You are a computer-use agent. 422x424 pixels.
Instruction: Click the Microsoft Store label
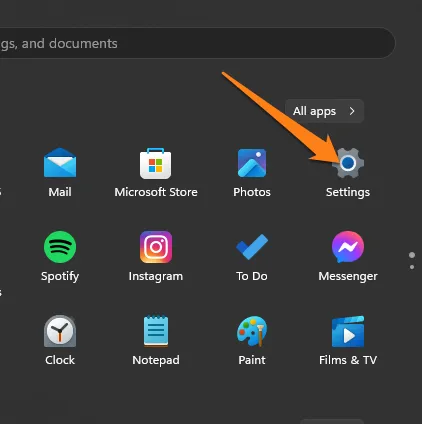[156, 192]
